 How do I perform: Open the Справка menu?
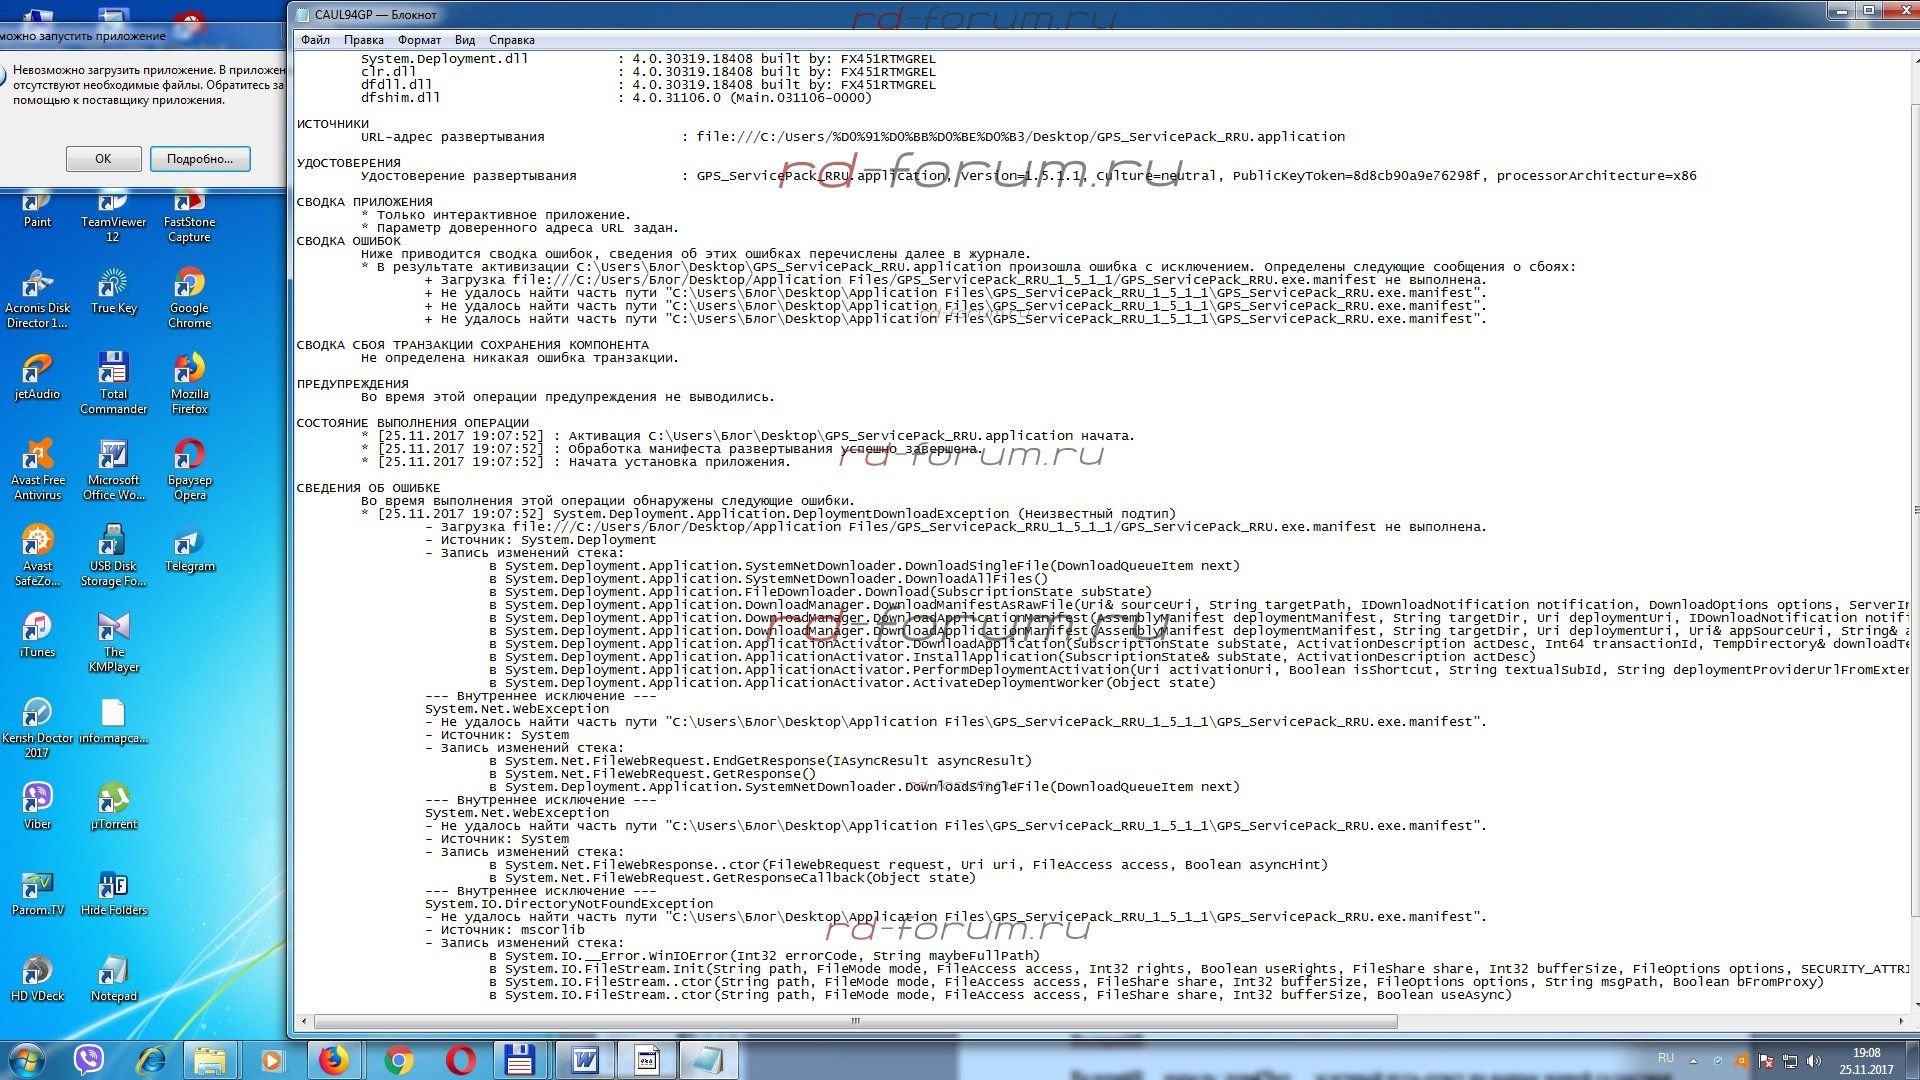pyautogui.click(x=511, y=40)
